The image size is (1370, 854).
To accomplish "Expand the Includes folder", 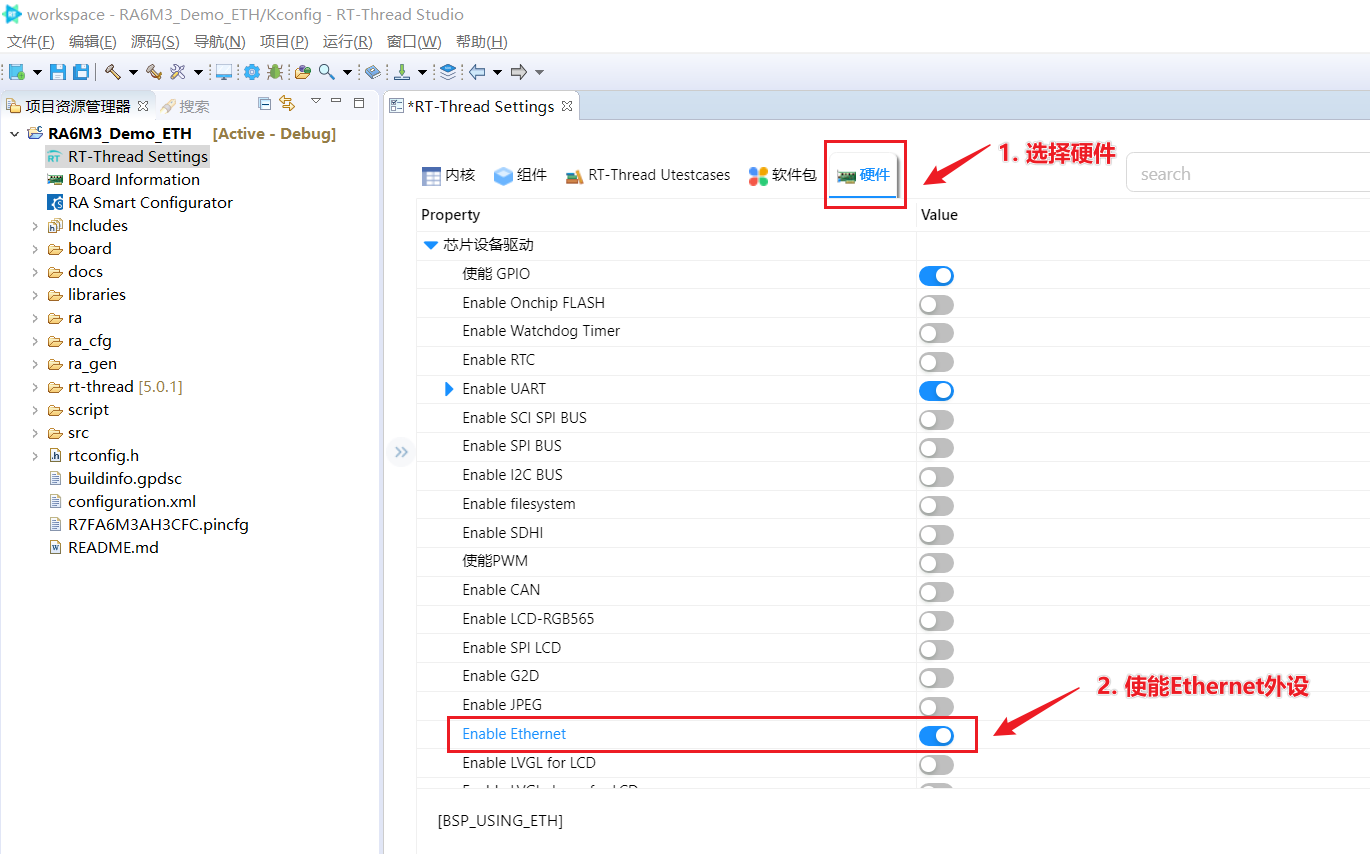I will tap(36, 226).
